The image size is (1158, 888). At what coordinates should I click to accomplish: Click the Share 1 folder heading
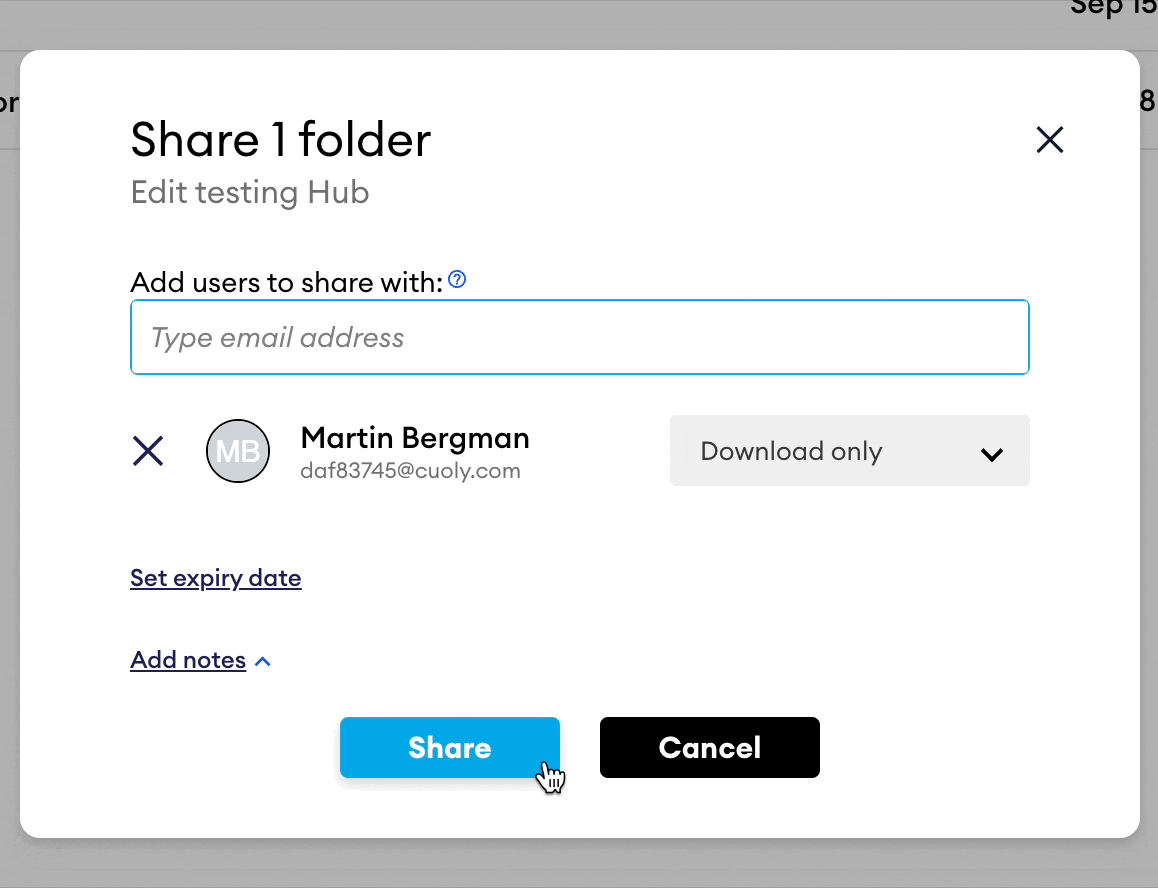coord(281,140)
